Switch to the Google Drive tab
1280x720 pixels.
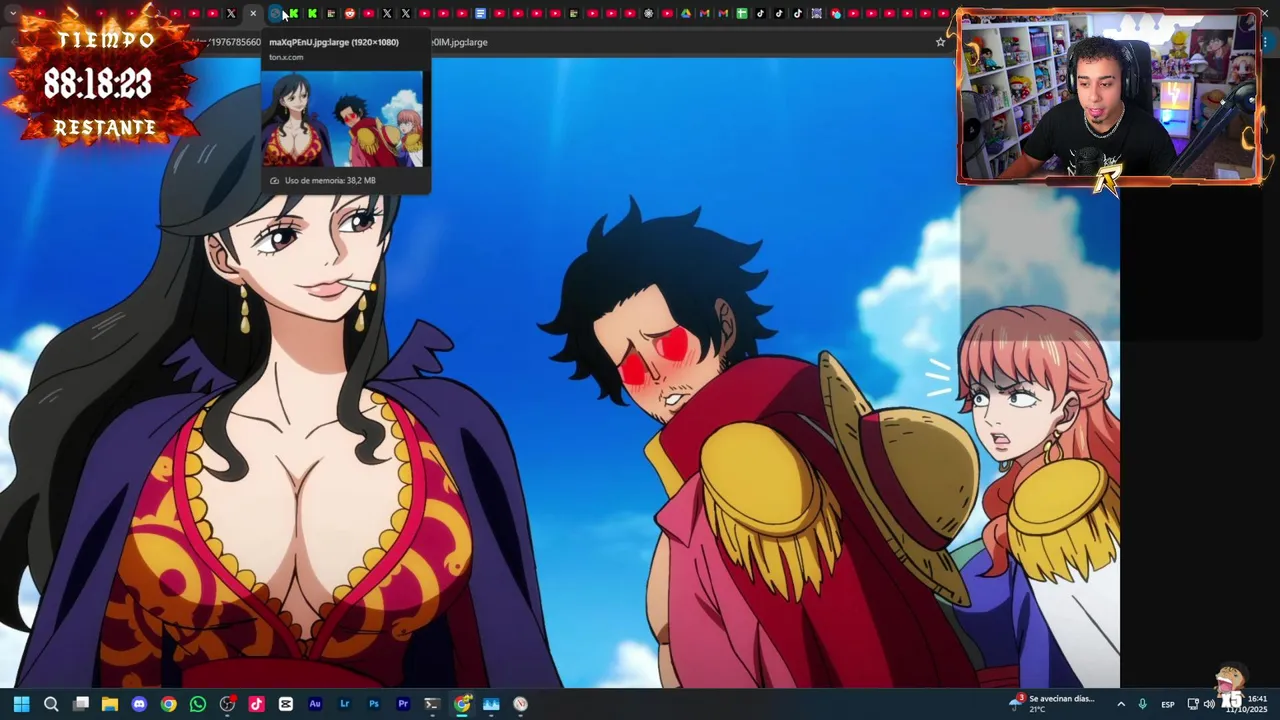(685, 14)
